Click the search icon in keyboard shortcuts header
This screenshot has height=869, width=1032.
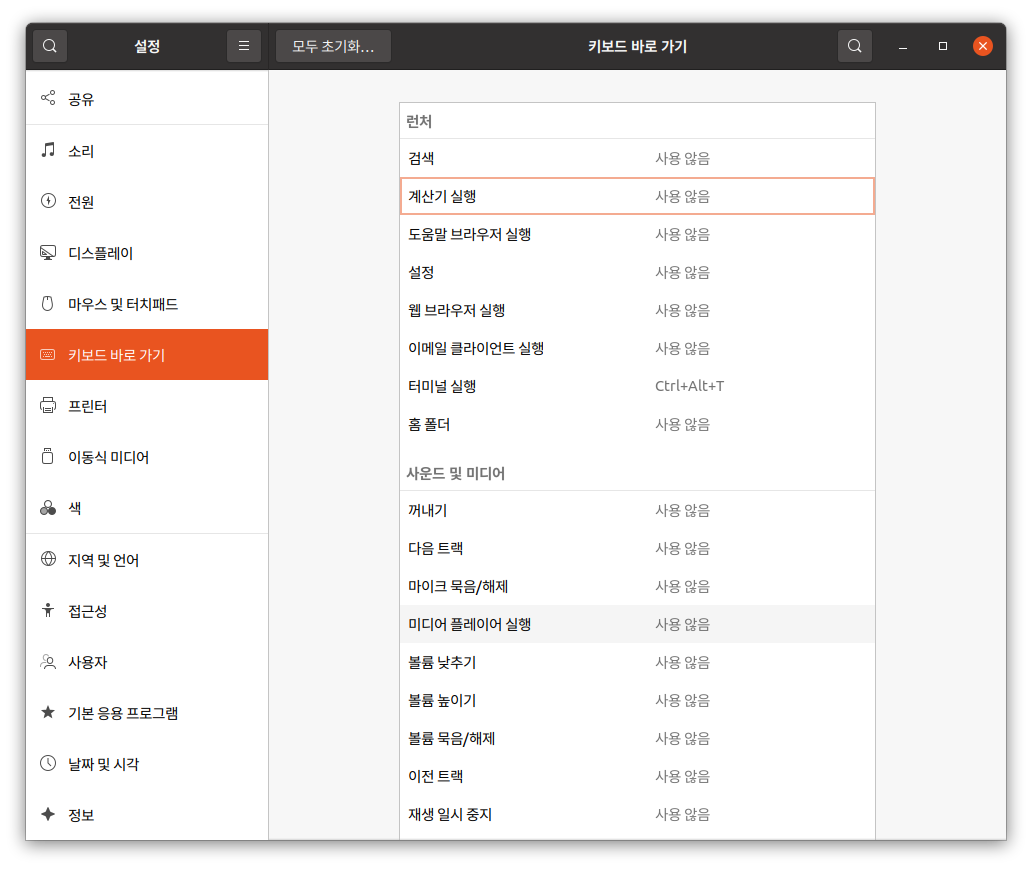point(854,46)
